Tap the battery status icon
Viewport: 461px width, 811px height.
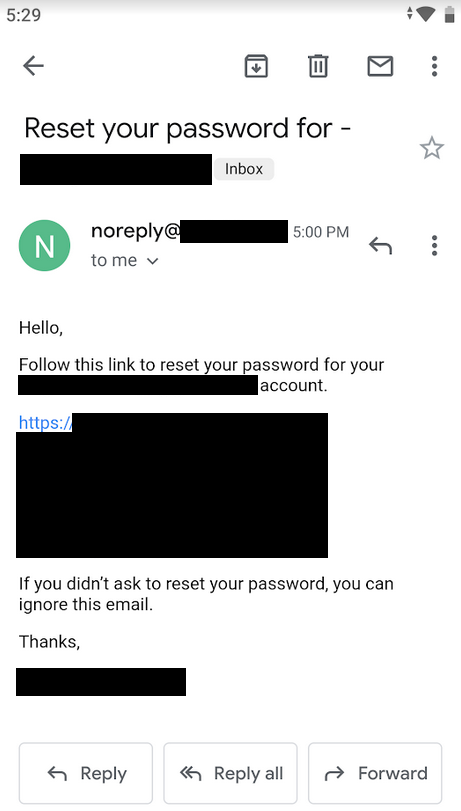pyautogui.click(x=449, y=14)
